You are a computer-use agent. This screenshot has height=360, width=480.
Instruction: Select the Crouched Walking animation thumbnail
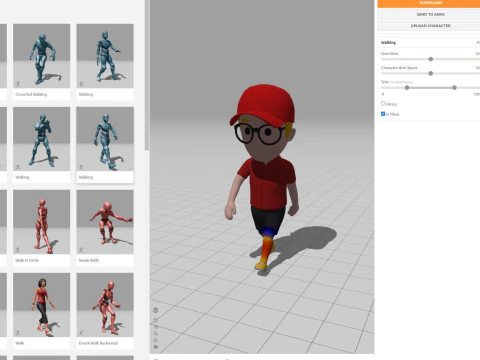(42, 56)
